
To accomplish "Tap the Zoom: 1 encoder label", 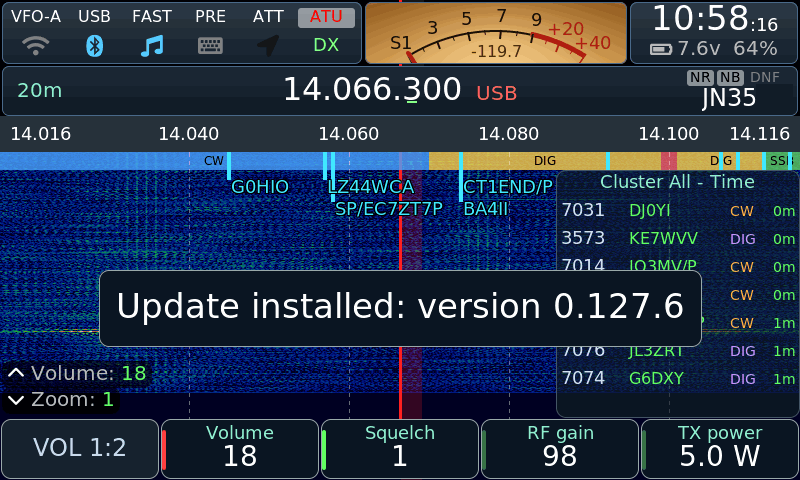I will click(x=72, y=399).
